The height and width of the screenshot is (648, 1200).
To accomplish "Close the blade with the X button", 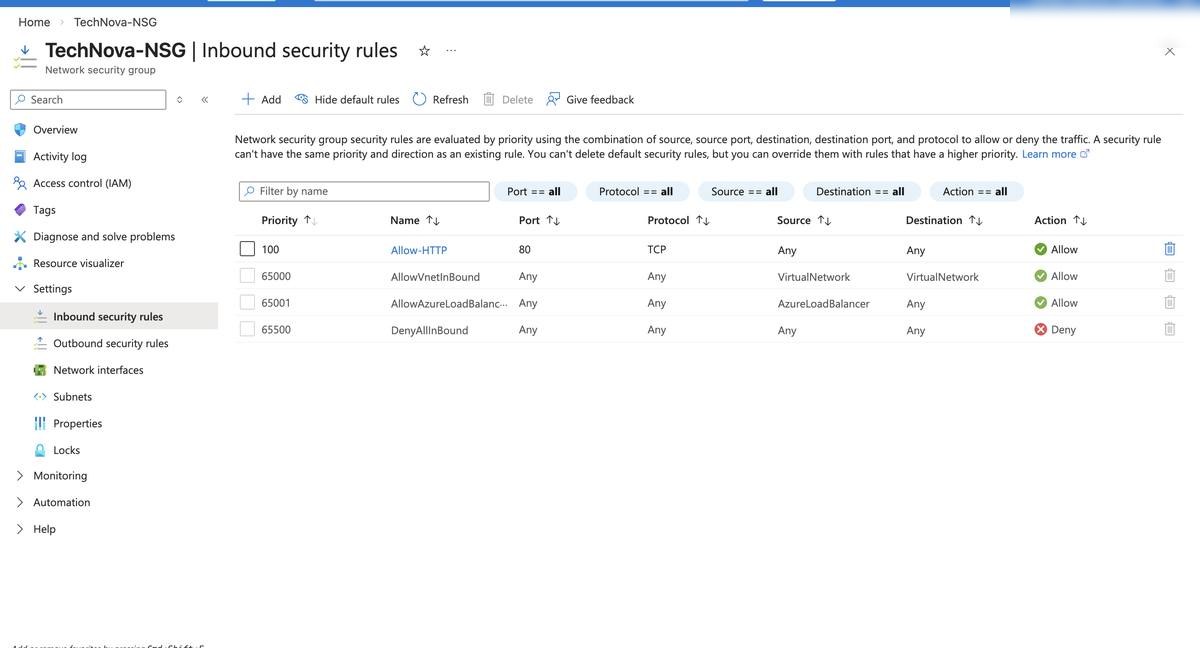I will pos(1170,51).
